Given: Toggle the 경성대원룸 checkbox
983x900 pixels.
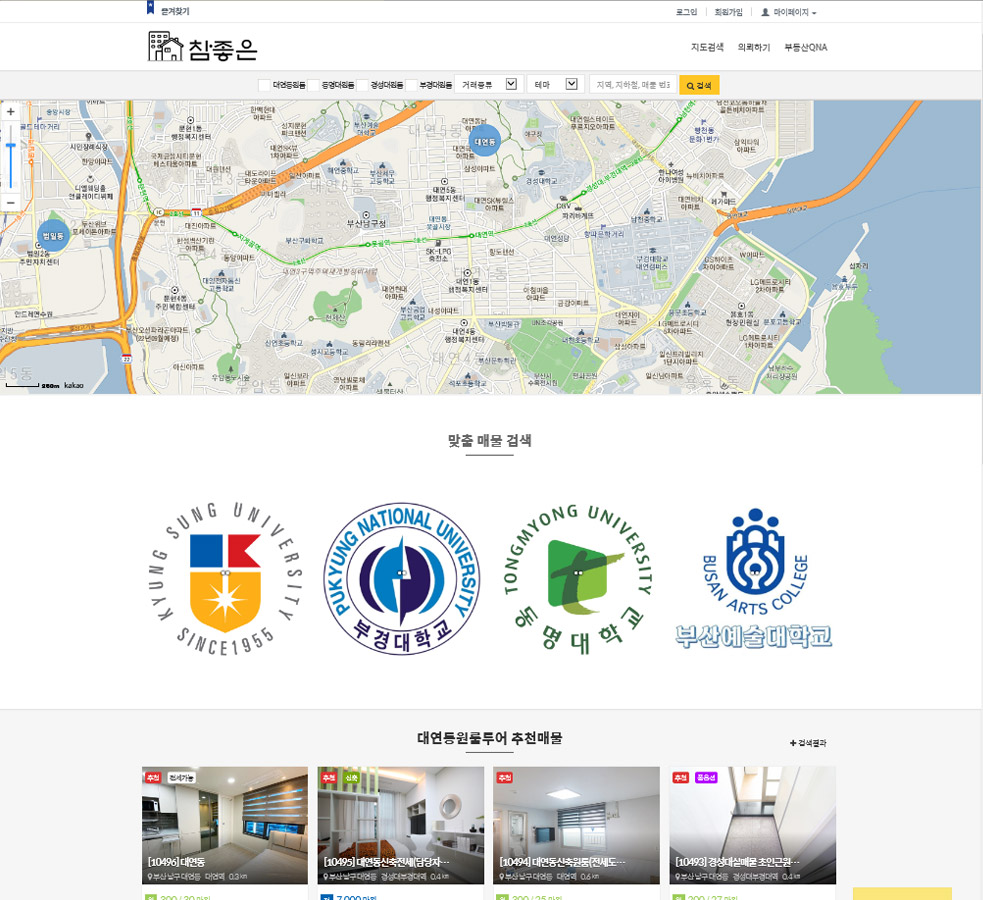Looking at the screenshot, I should 363,85.
